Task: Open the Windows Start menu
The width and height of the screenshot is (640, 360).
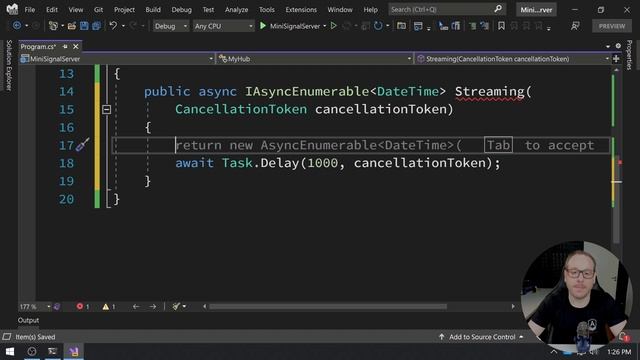Action: click(x=9, y=351)
